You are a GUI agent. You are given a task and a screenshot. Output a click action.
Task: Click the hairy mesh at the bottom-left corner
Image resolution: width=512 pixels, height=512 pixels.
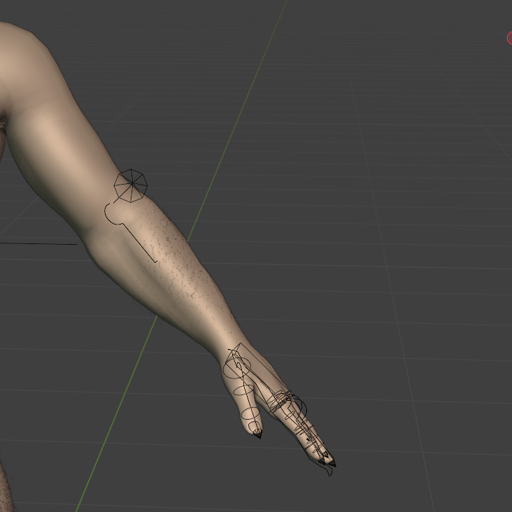coord(6,490)
